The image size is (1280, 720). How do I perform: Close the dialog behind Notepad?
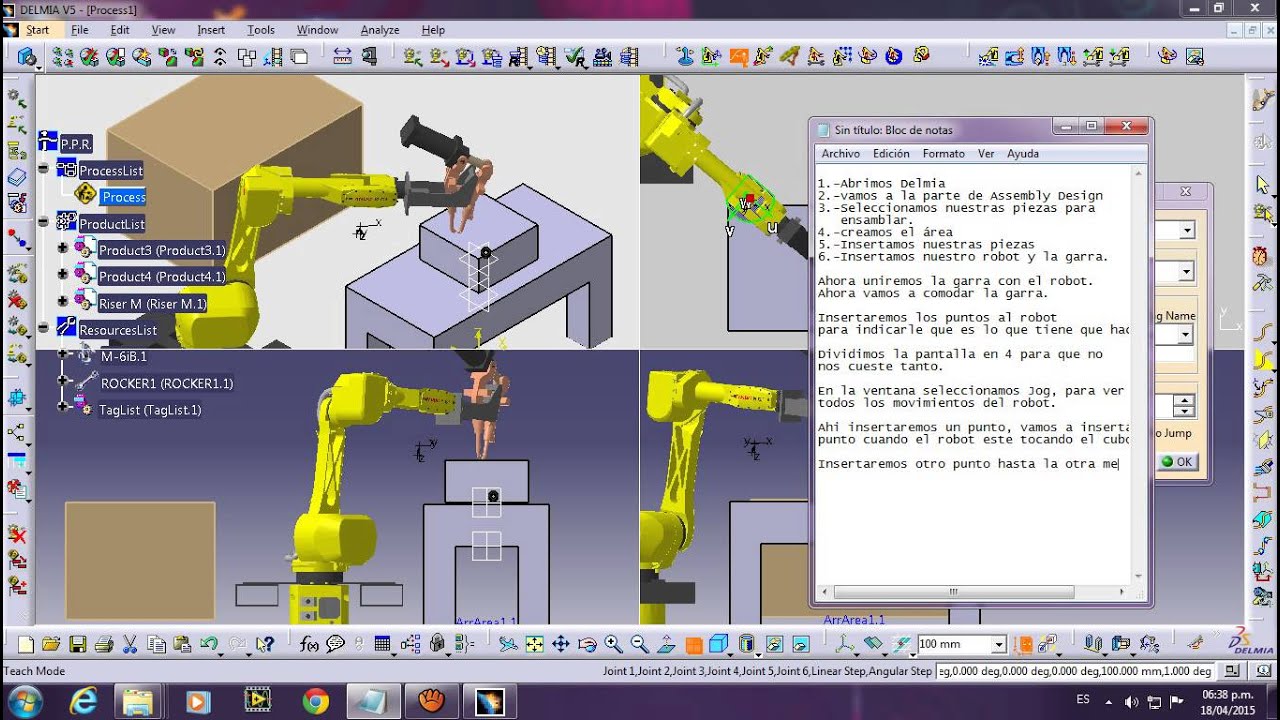pyautogui.click(x=1186, y=192)
